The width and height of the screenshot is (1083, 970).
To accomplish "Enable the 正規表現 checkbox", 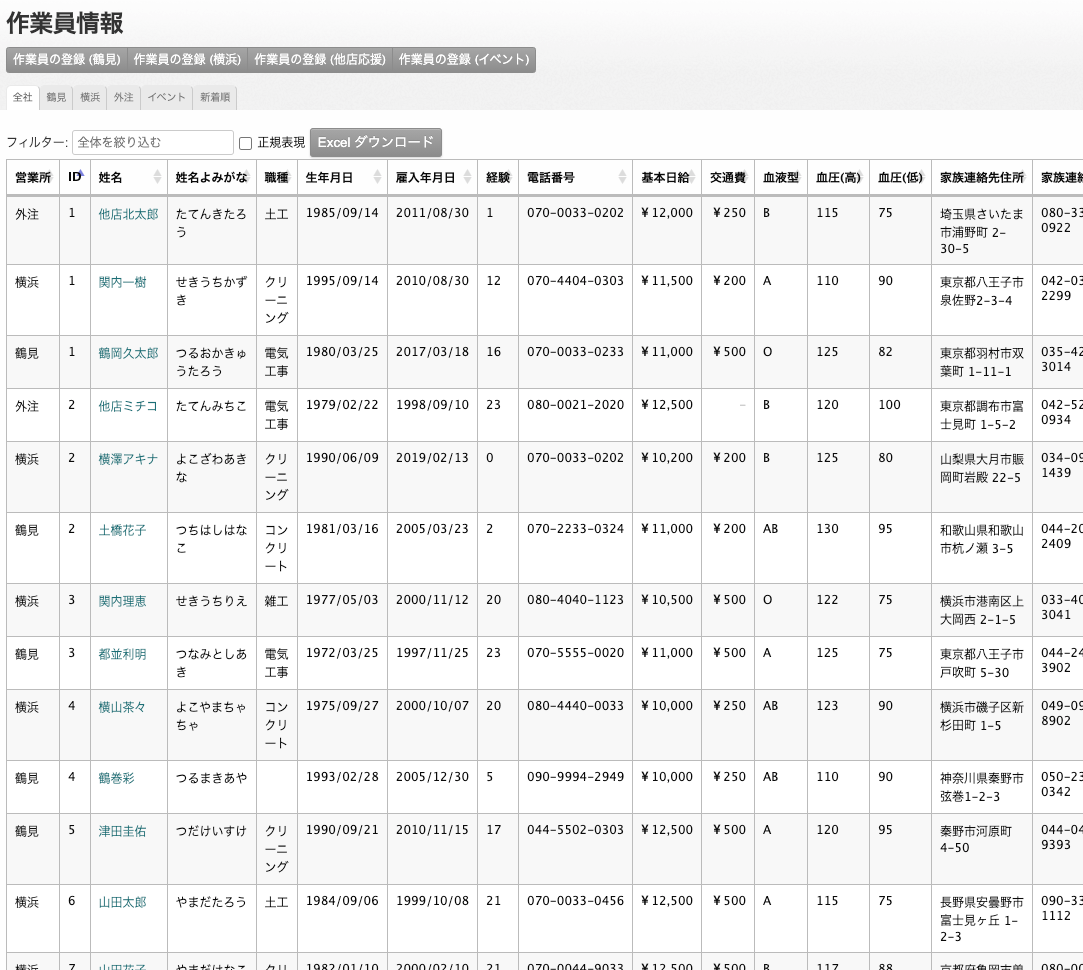I will click(245, 143).
